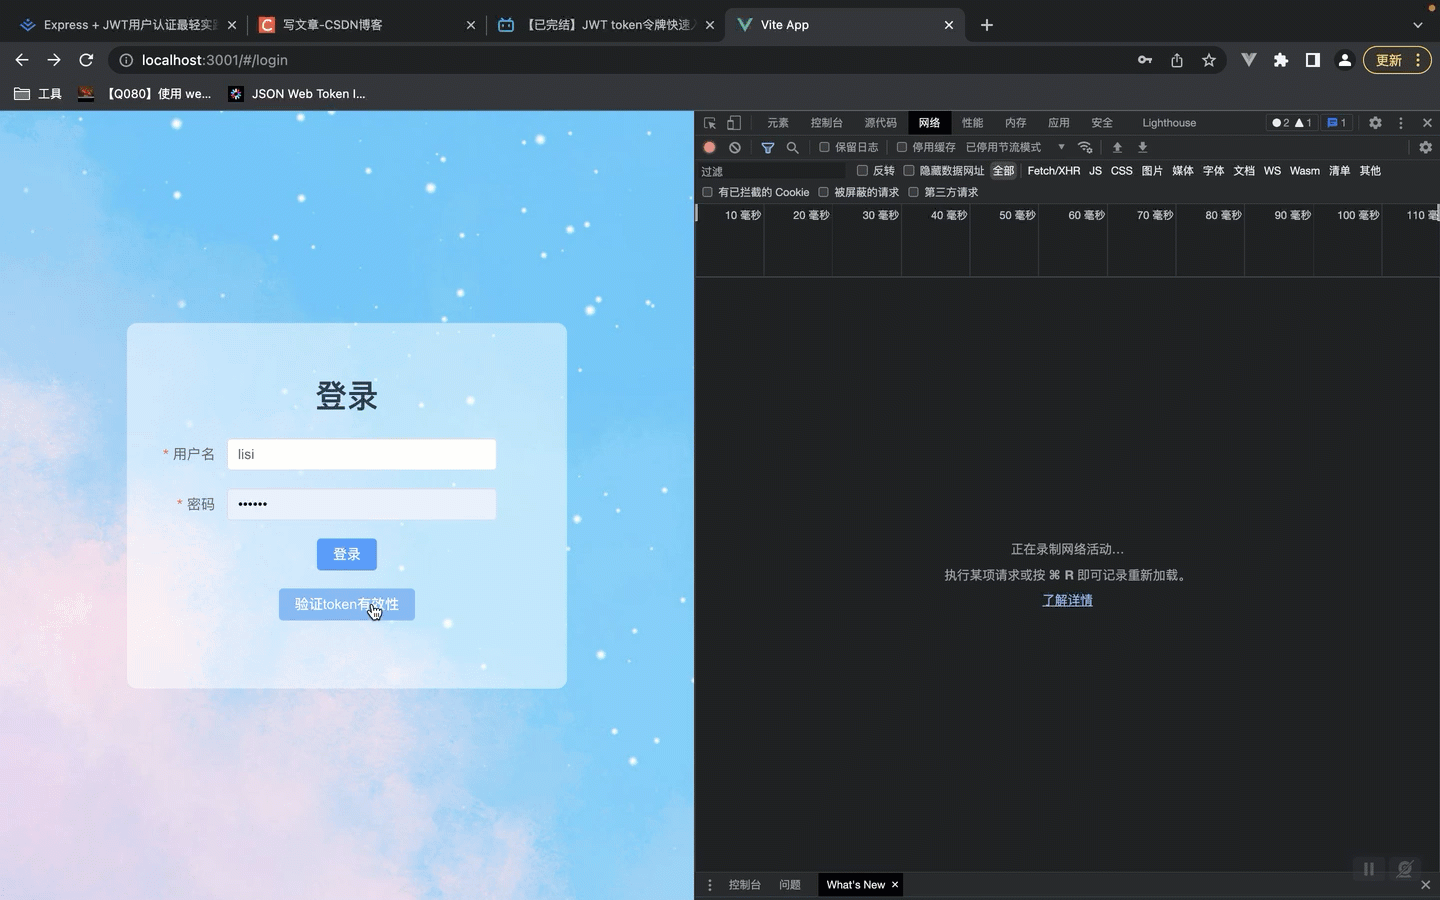Open the password key icon
Screen dimensions: 1440x900
1145,60
